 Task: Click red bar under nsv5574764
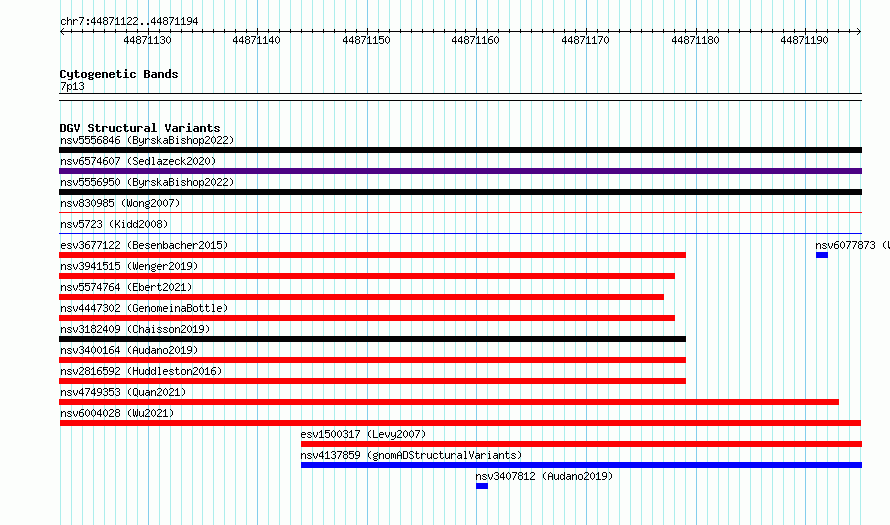362,297
